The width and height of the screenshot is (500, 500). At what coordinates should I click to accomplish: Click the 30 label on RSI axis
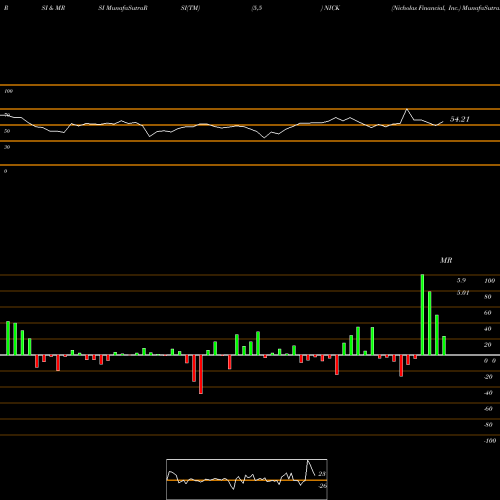(7, 147)
